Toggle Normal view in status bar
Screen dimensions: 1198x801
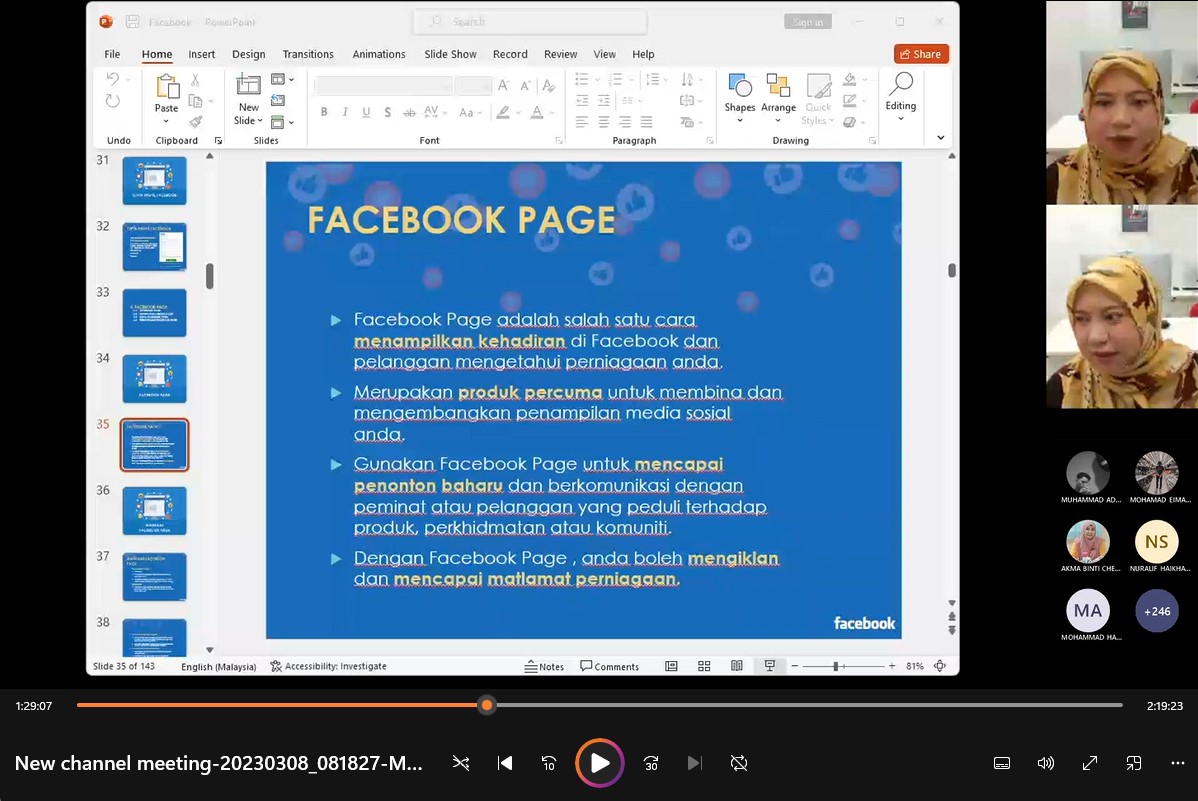click(672, 666)
